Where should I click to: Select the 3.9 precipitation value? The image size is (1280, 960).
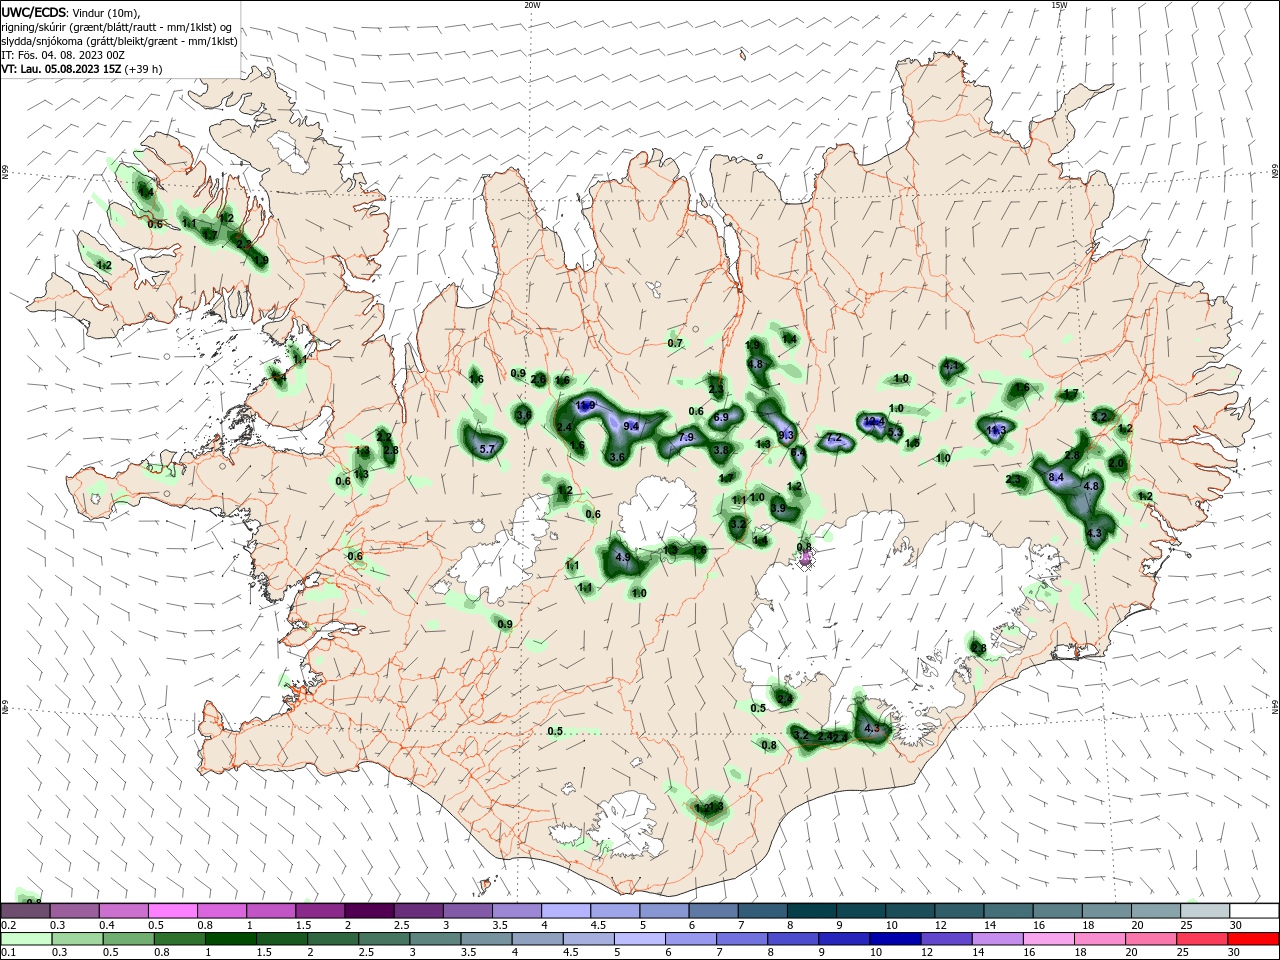779,508
